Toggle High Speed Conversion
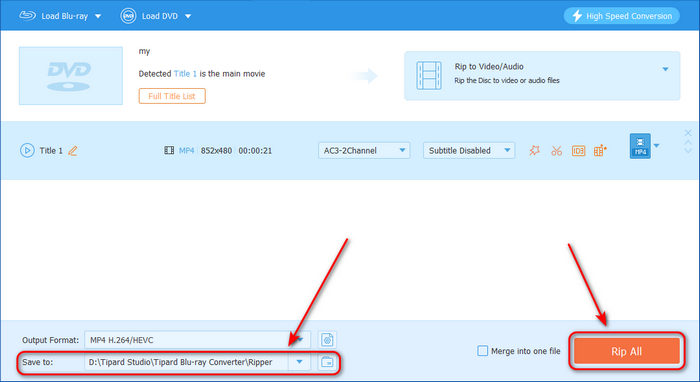700x382 pixels. (x=621, y=16)
